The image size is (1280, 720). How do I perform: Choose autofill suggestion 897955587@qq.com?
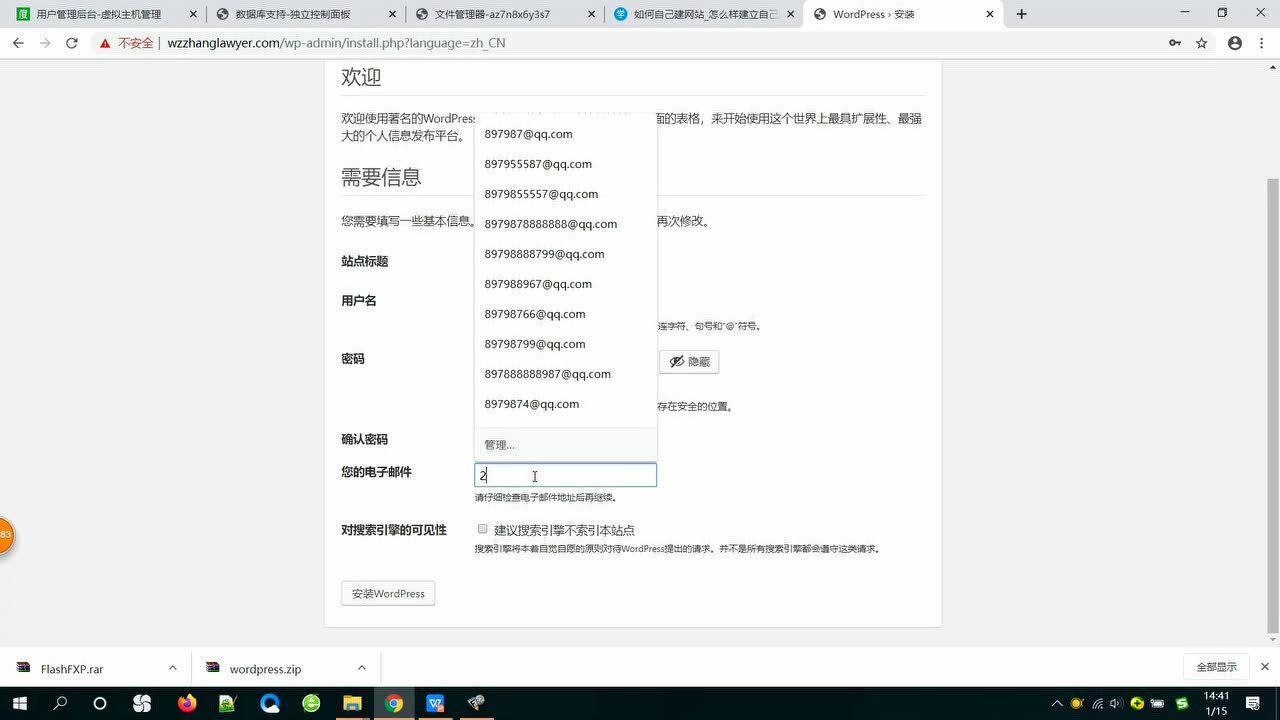click(565, 164)
